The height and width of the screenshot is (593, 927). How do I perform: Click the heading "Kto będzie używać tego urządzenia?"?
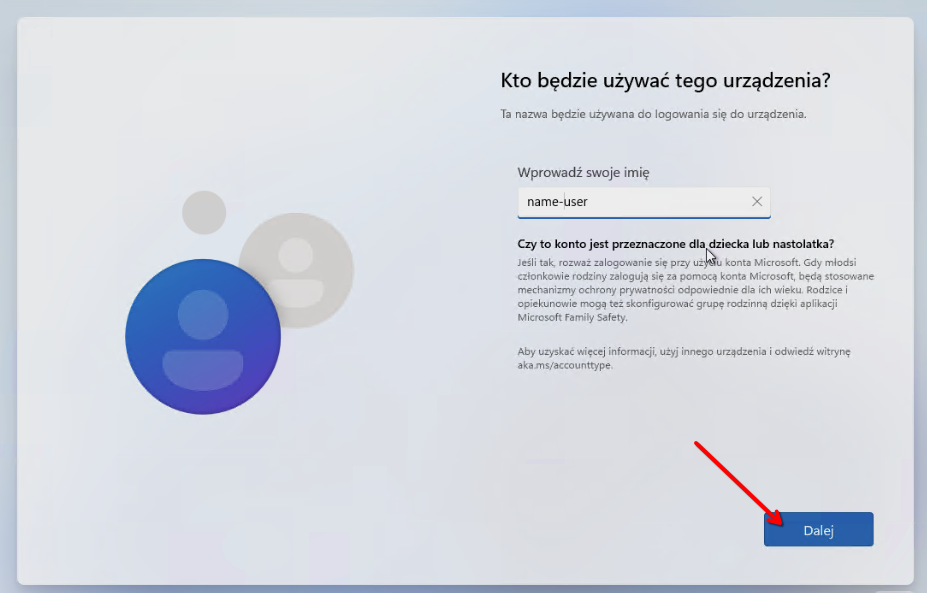[665, 80]
